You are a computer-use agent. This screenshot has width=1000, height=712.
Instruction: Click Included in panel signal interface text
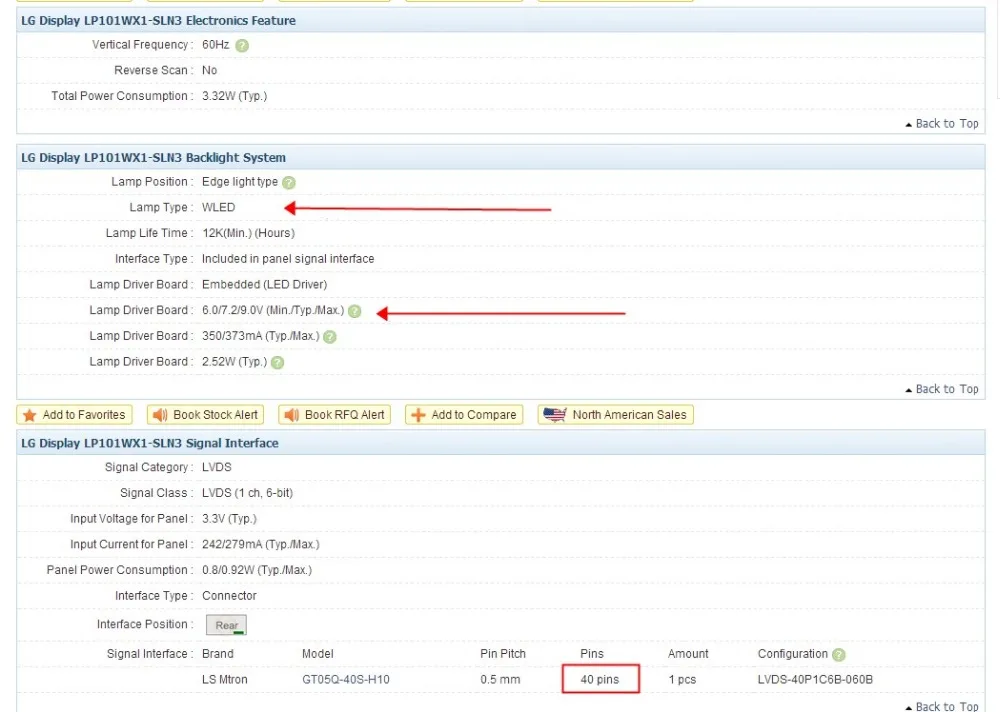click(x=288, y=259)
